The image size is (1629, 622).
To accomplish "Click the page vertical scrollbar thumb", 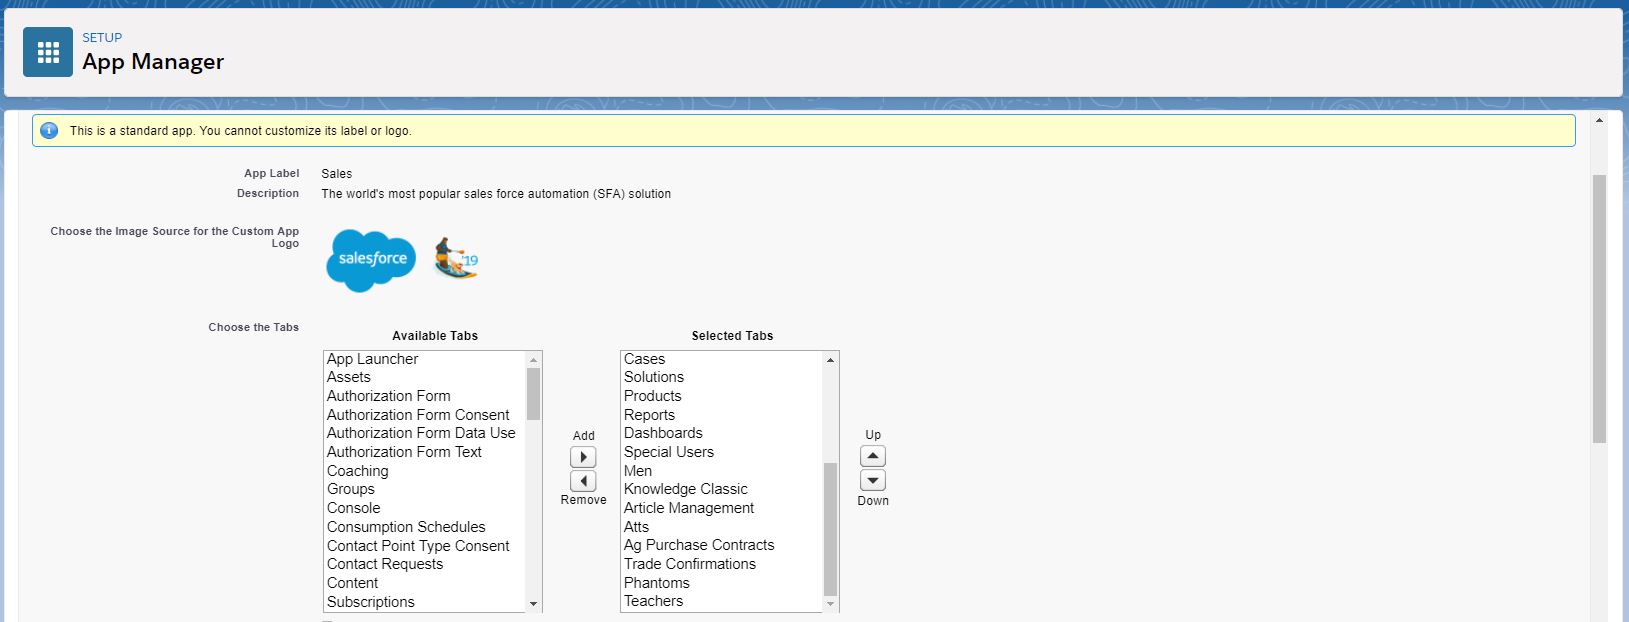I will click(1599, 308).
